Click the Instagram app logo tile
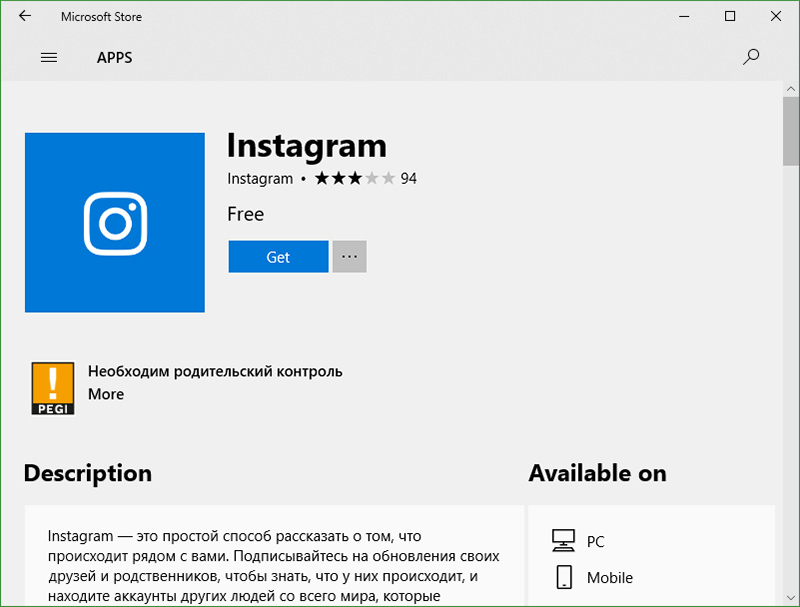The width and height of the screenshot is (800, 607). [x=114, y=222]
